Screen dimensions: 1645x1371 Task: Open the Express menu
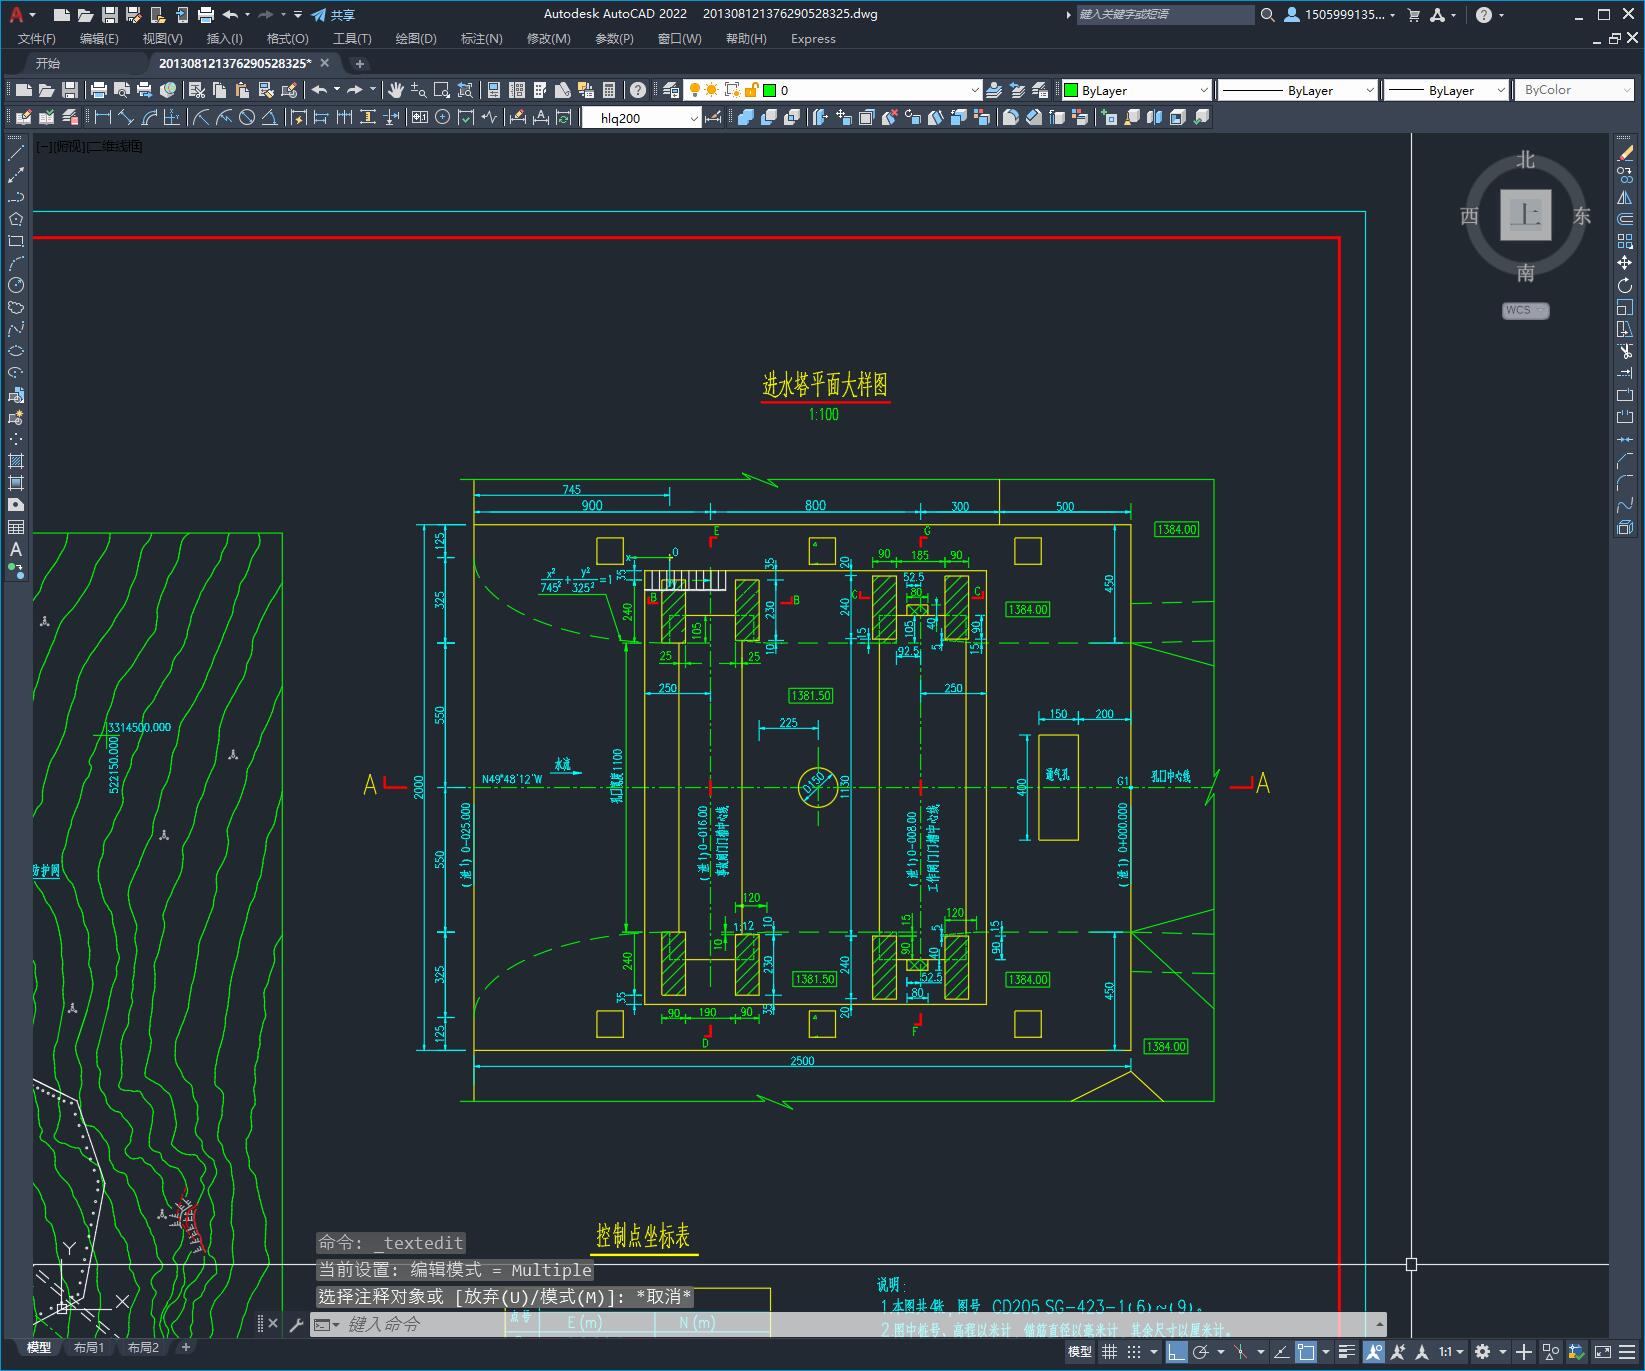pos(813,38)
